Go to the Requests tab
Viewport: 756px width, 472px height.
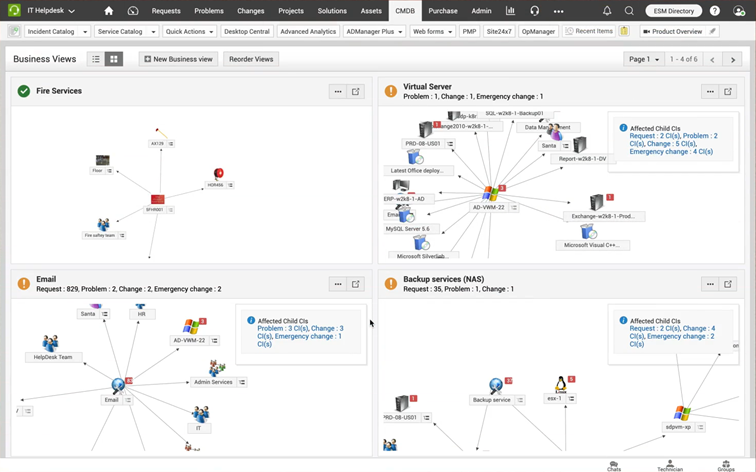coord(166,11)
